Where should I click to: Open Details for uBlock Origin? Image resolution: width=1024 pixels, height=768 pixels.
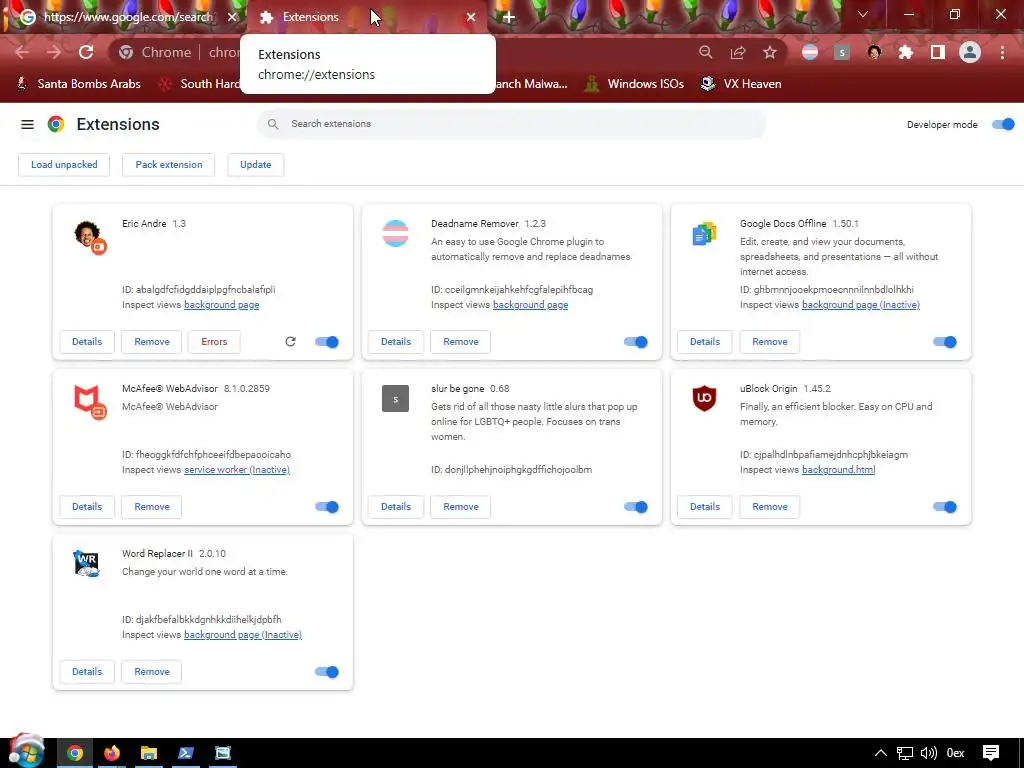[x=705, y=507]
